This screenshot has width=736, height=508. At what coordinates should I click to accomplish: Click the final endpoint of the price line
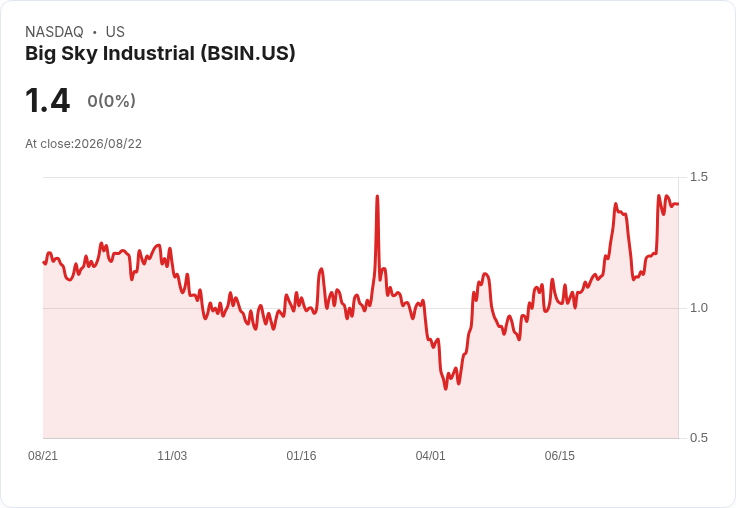pos(677,204)
